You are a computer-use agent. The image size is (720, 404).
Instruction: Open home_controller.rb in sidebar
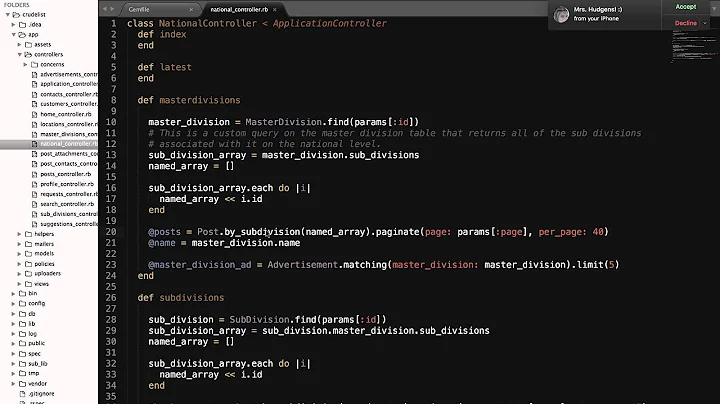(66, 114)
